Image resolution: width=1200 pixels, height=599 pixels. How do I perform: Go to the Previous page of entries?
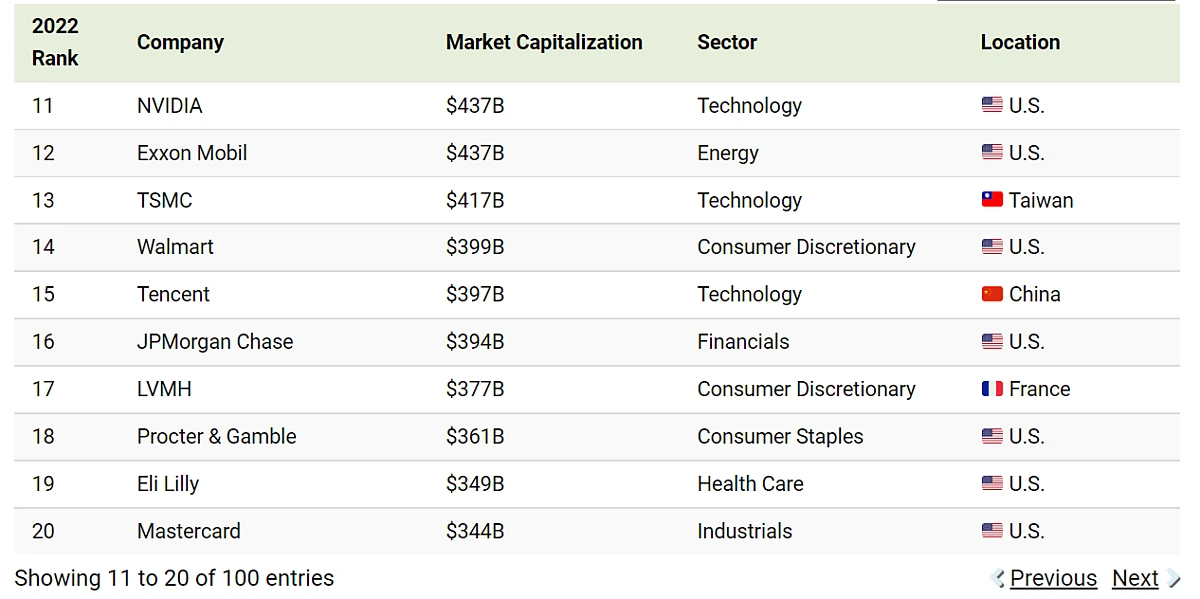coord(1053,578)
